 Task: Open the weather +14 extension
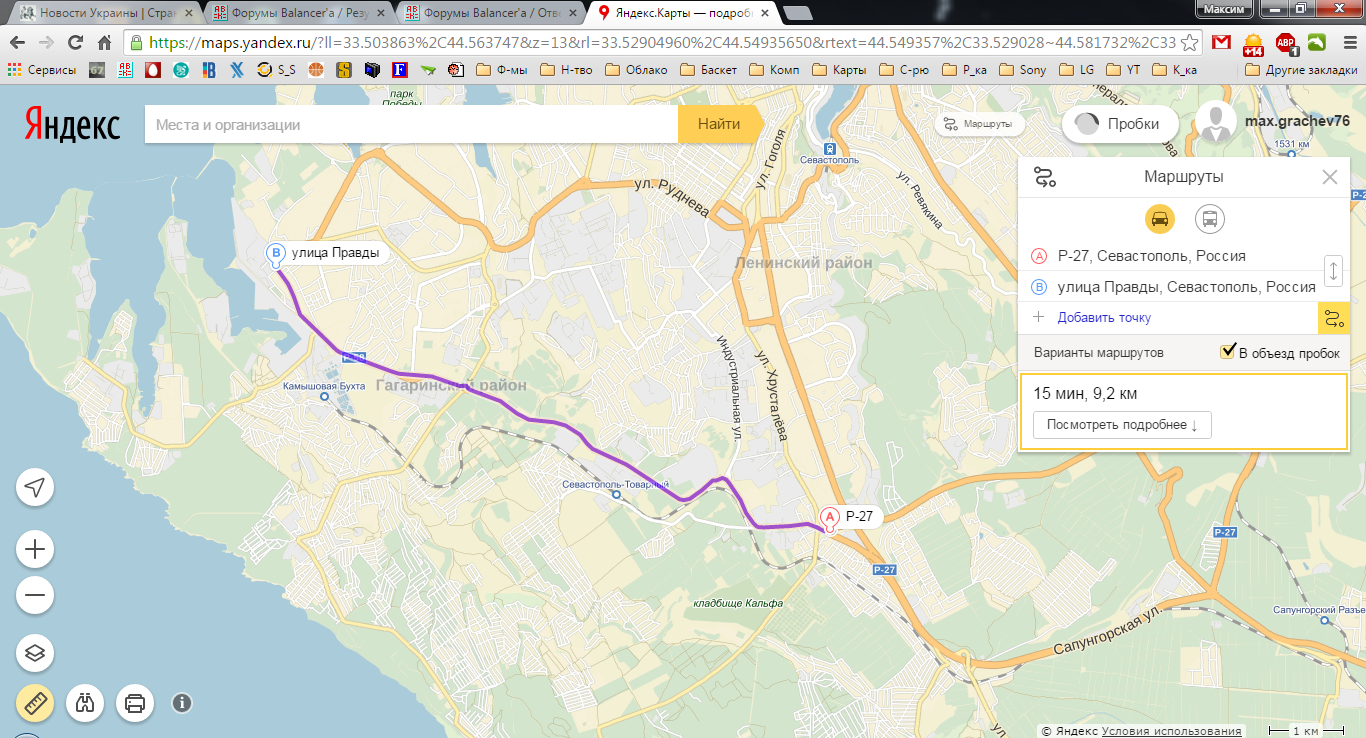coord(1253,43)
